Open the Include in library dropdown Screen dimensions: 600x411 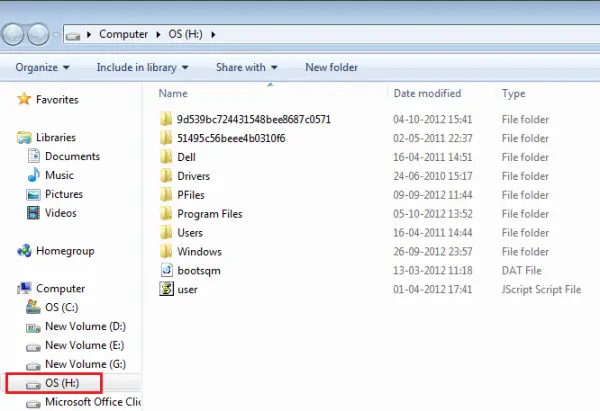(x=142, y=67)
